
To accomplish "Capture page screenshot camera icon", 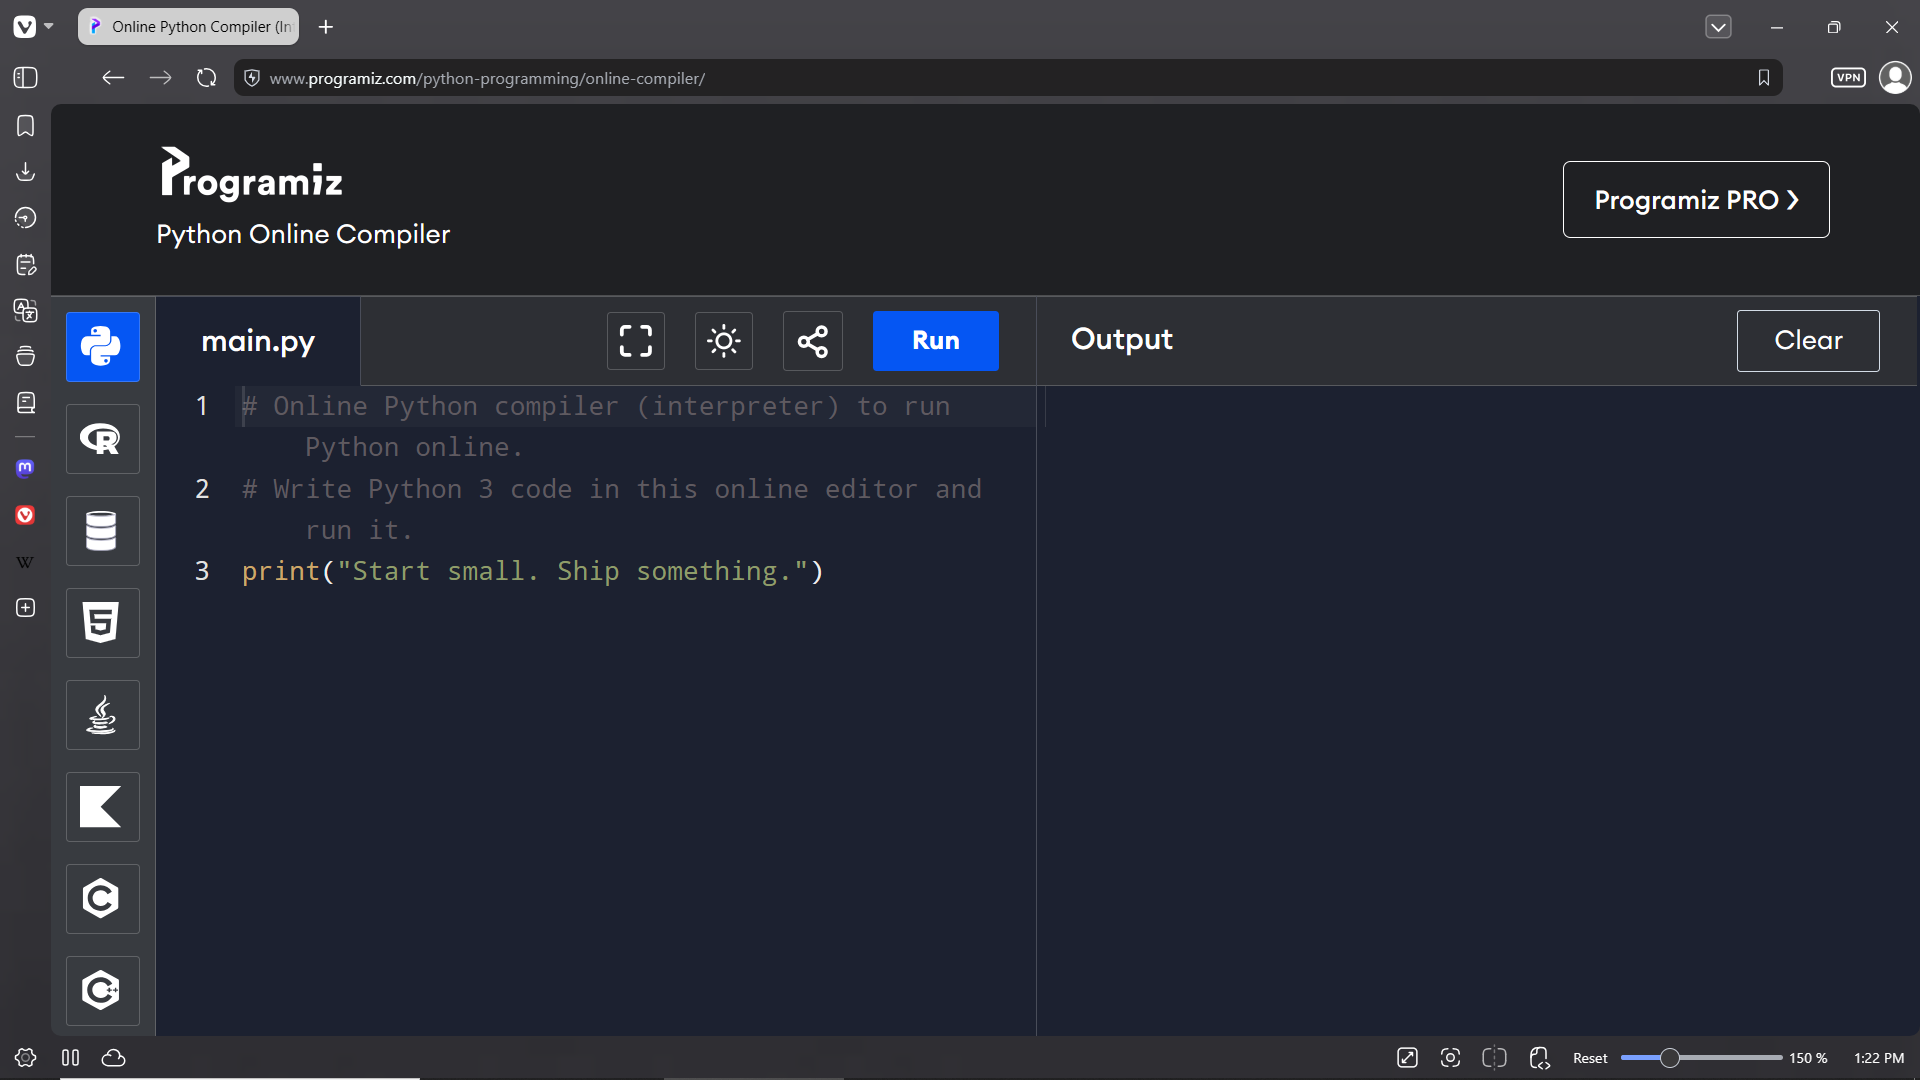I will click(1450, 1058).
